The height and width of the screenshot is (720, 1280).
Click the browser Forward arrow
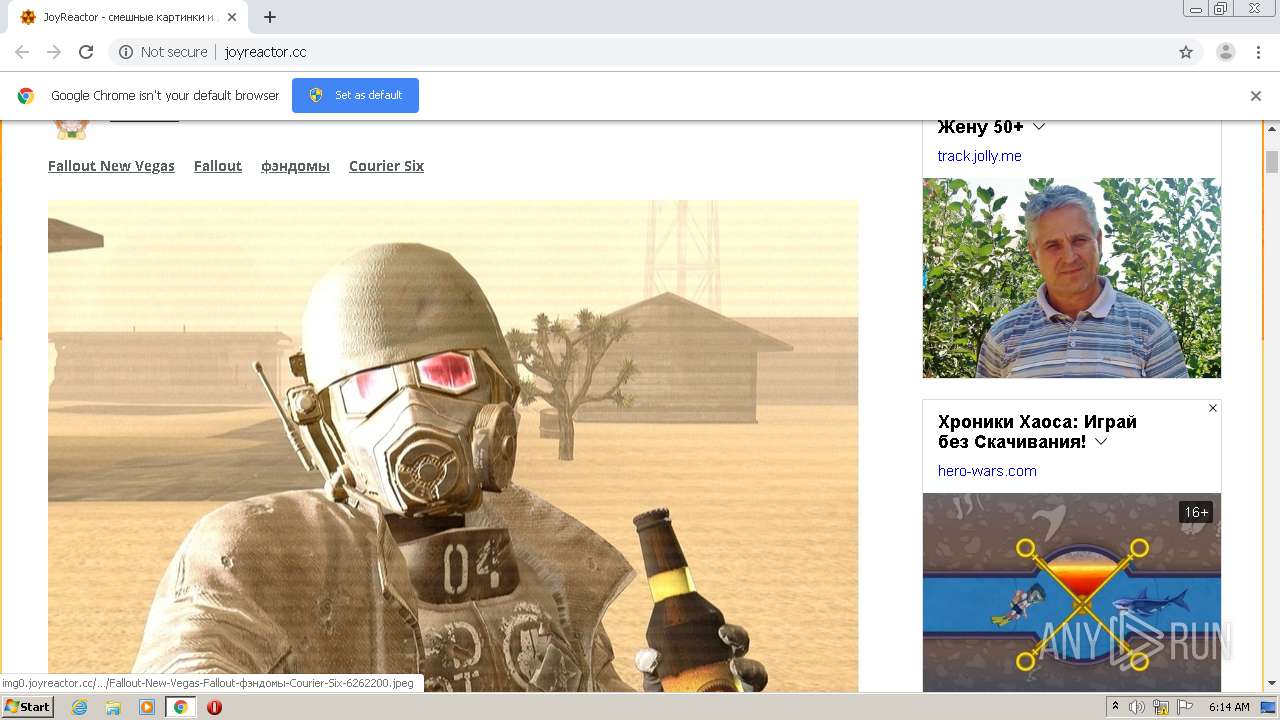coord(54,52)
